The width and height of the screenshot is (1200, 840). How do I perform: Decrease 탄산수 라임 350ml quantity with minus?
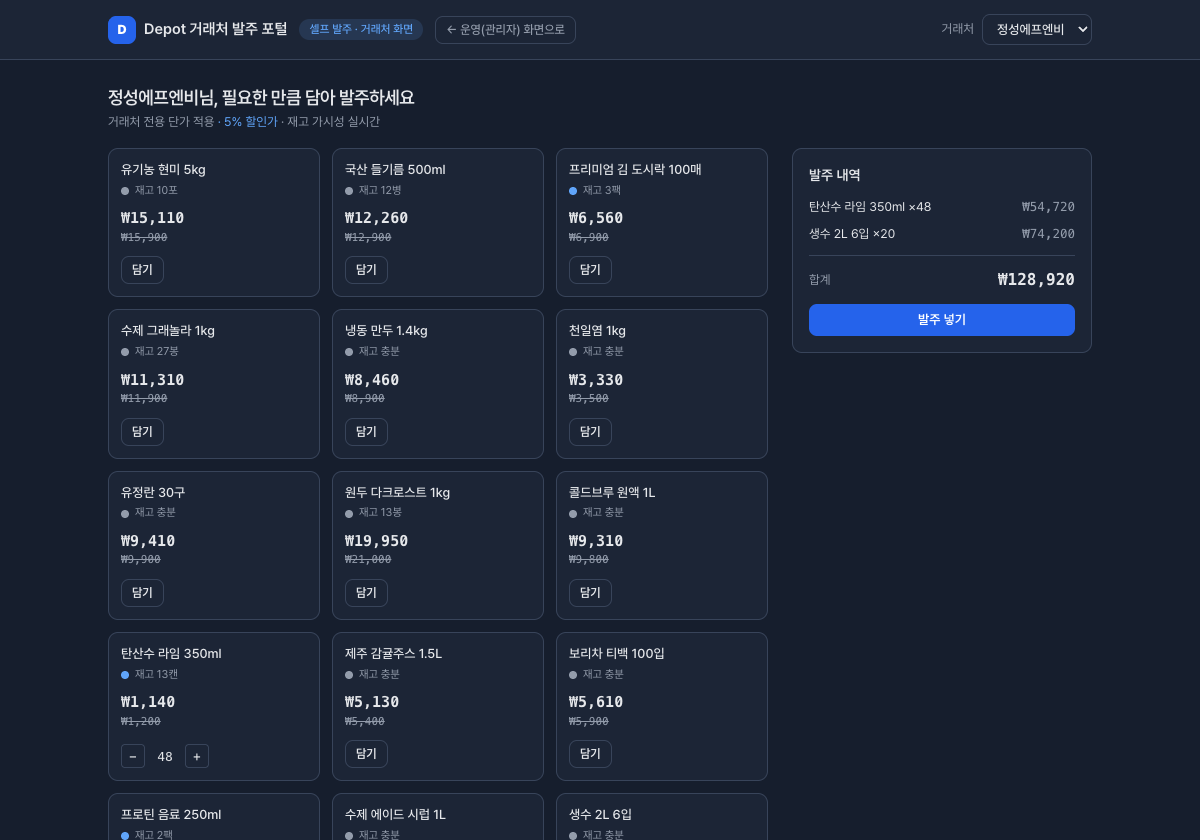(133, 756)
